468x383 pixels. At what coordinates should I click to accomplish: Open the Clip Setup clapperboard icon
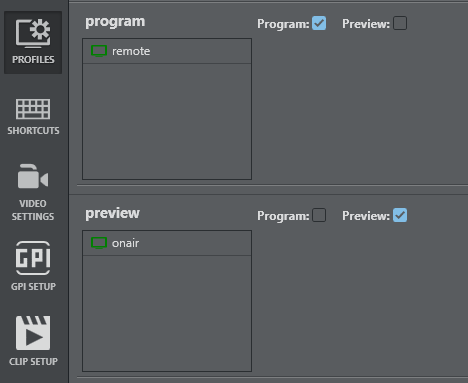pyautogui.click(x=33, y=333)
